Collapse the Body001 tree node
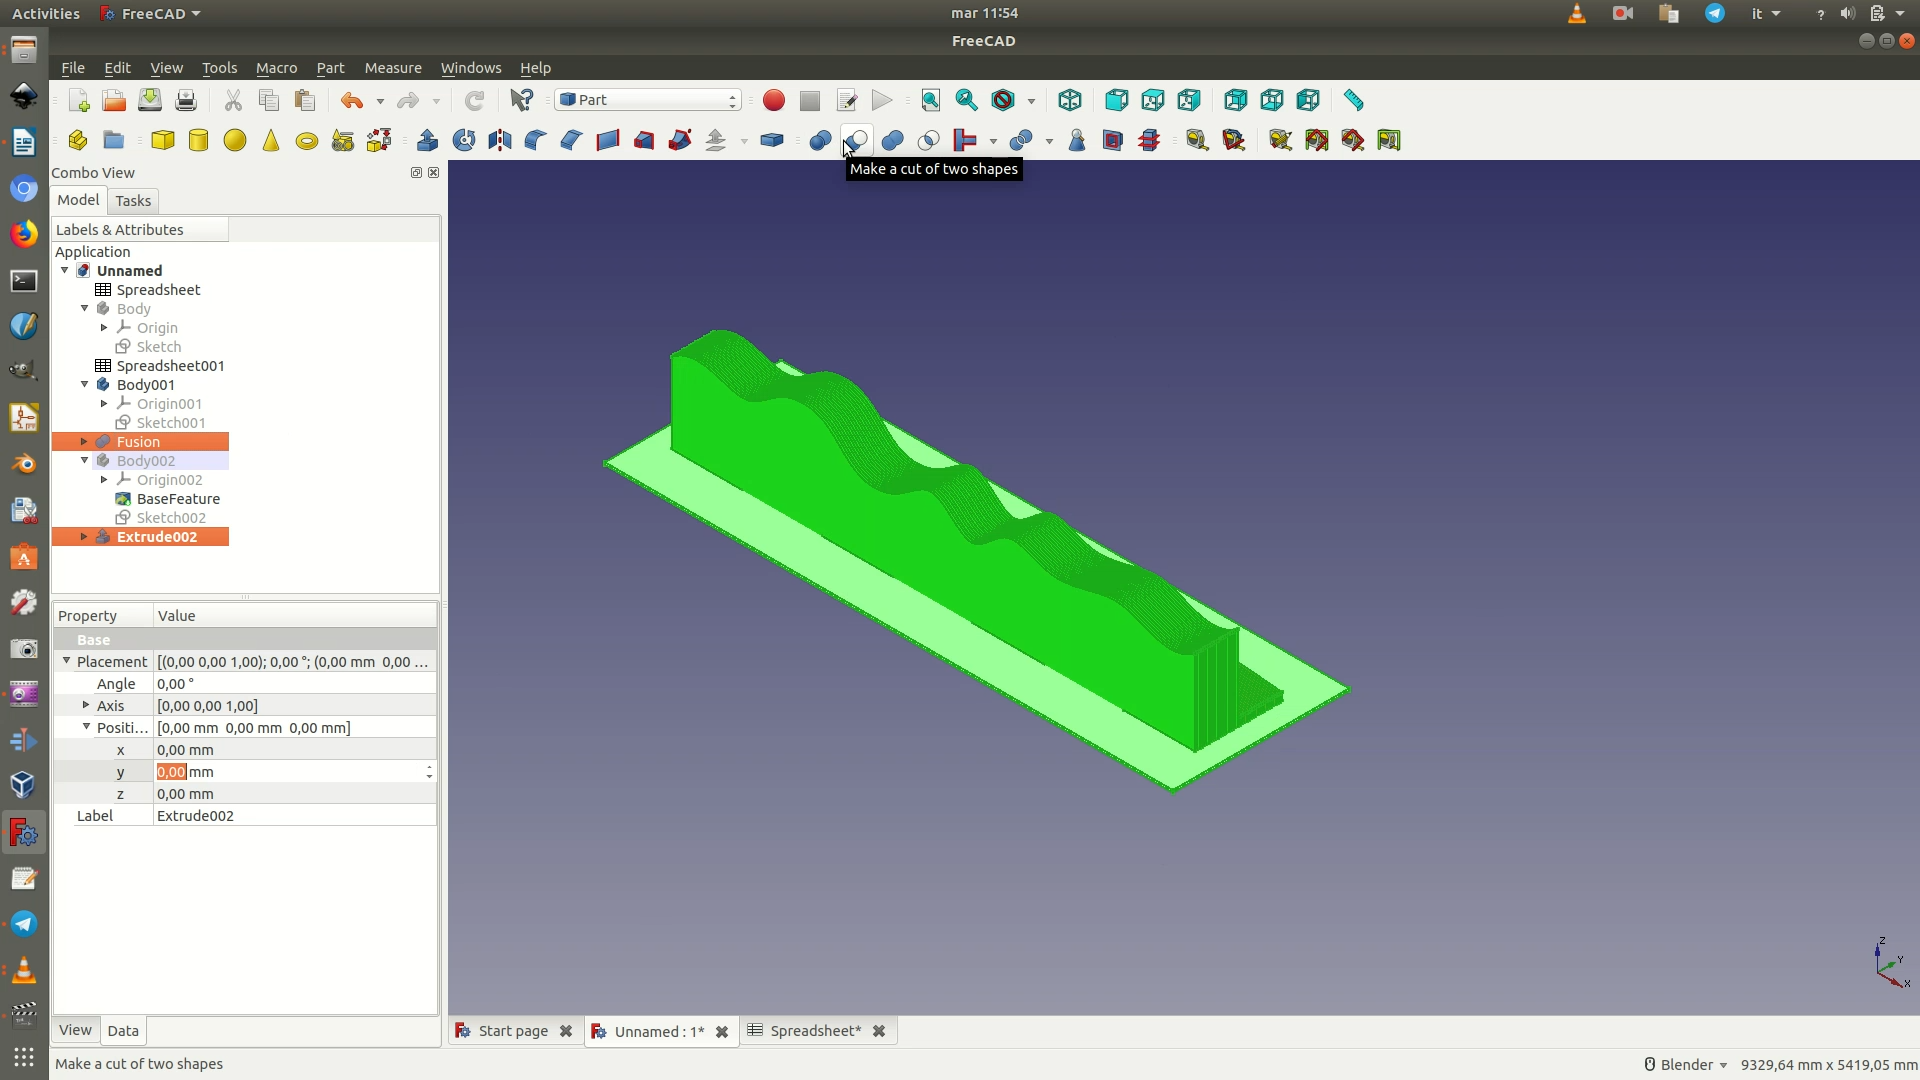The width and height of the screenshot is (1920, 1080). tap(85, 384)
